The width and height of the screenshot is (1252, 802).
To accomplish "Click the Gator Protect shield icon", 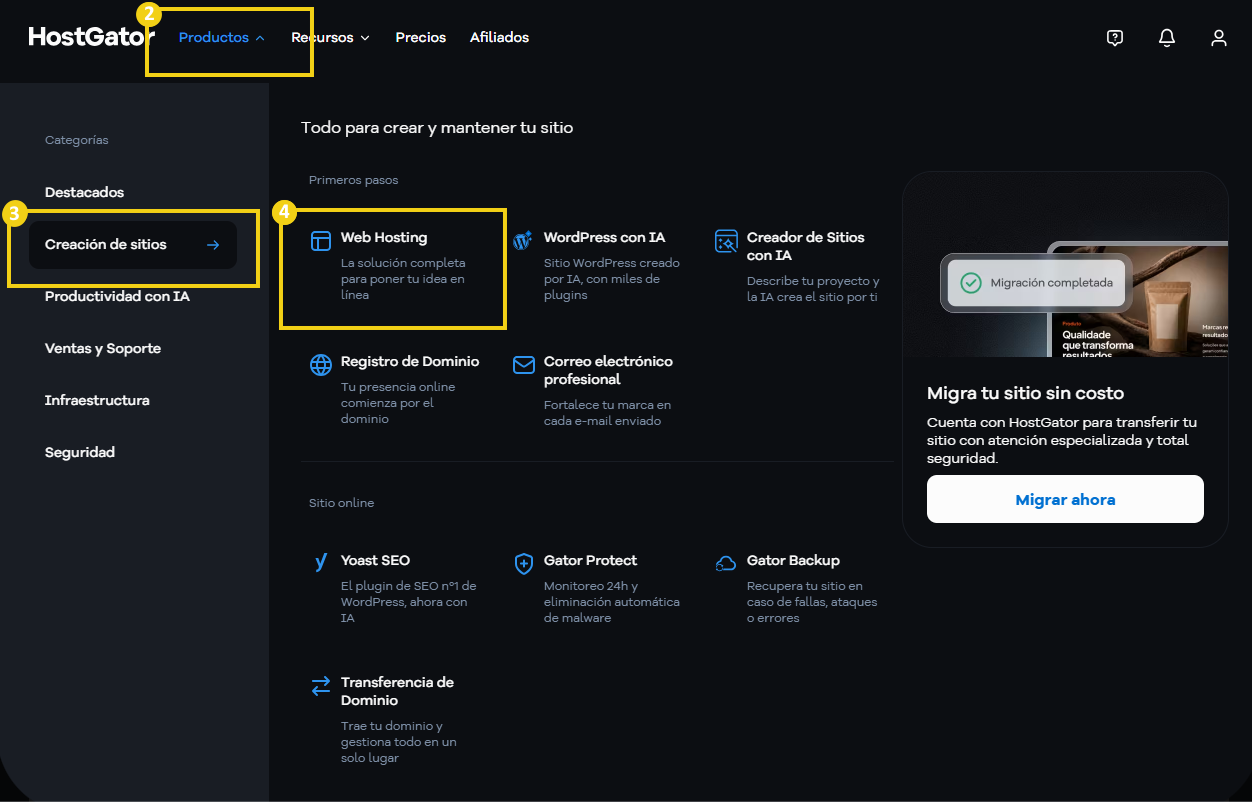I will click(523, 563).
